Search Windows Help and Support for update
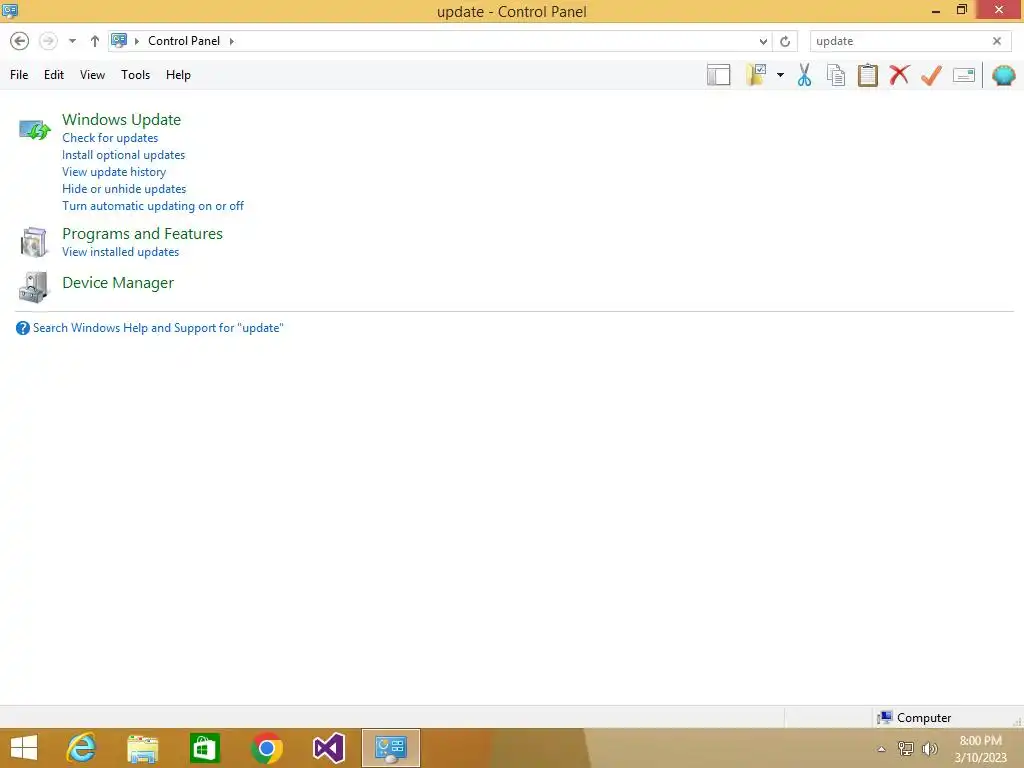Screen dimensions: 1024x768 click(158, 328)
